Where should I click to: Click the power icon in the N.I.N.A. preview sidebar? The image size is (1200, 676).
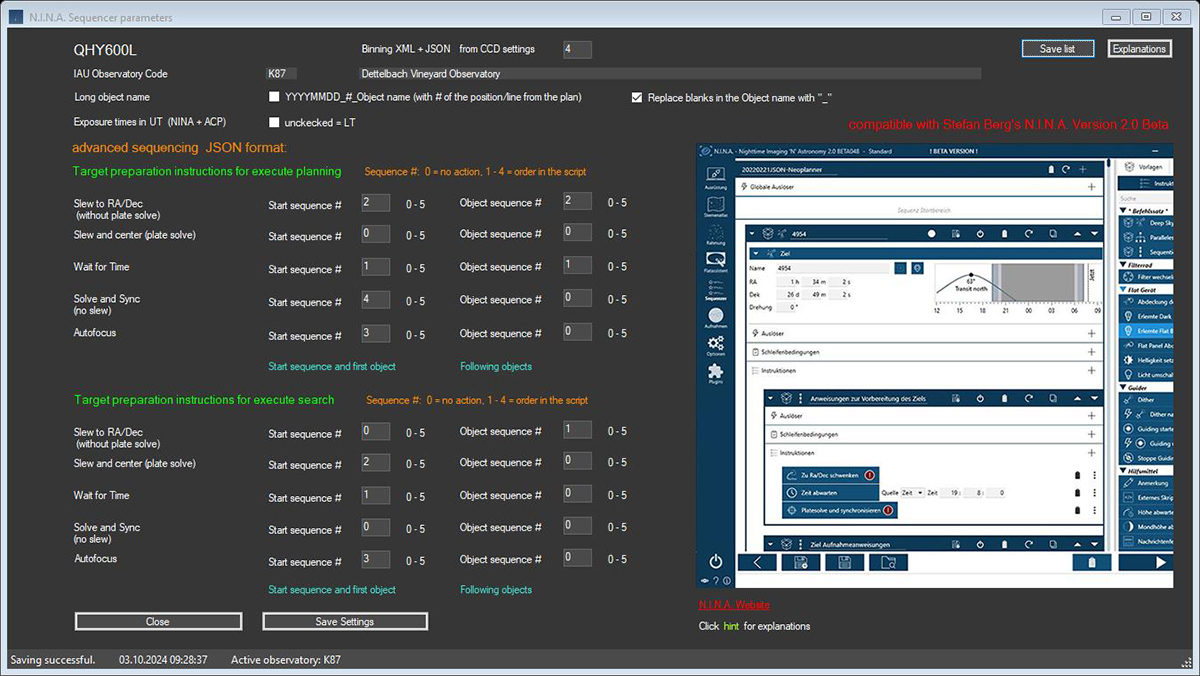pos(716,562)
